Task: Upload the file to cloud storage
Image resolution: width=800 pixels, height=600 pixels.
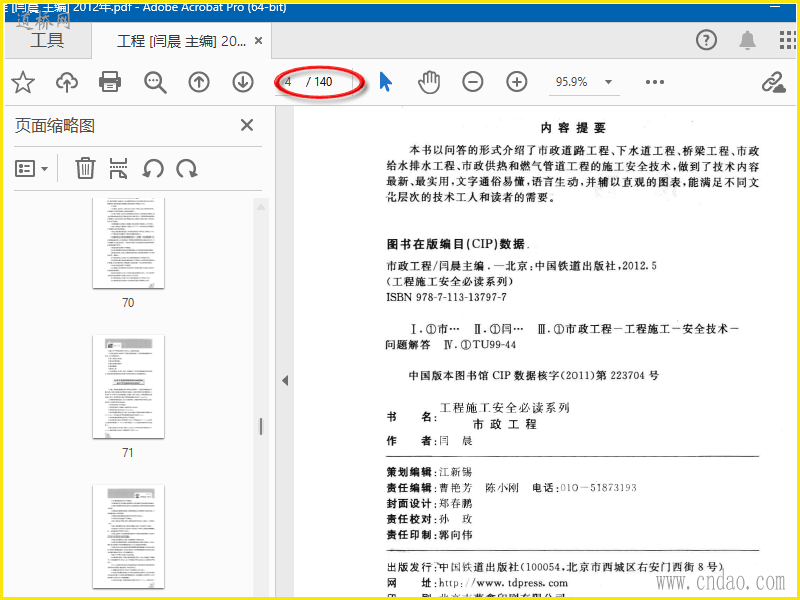Action: (x=67, y=82)
